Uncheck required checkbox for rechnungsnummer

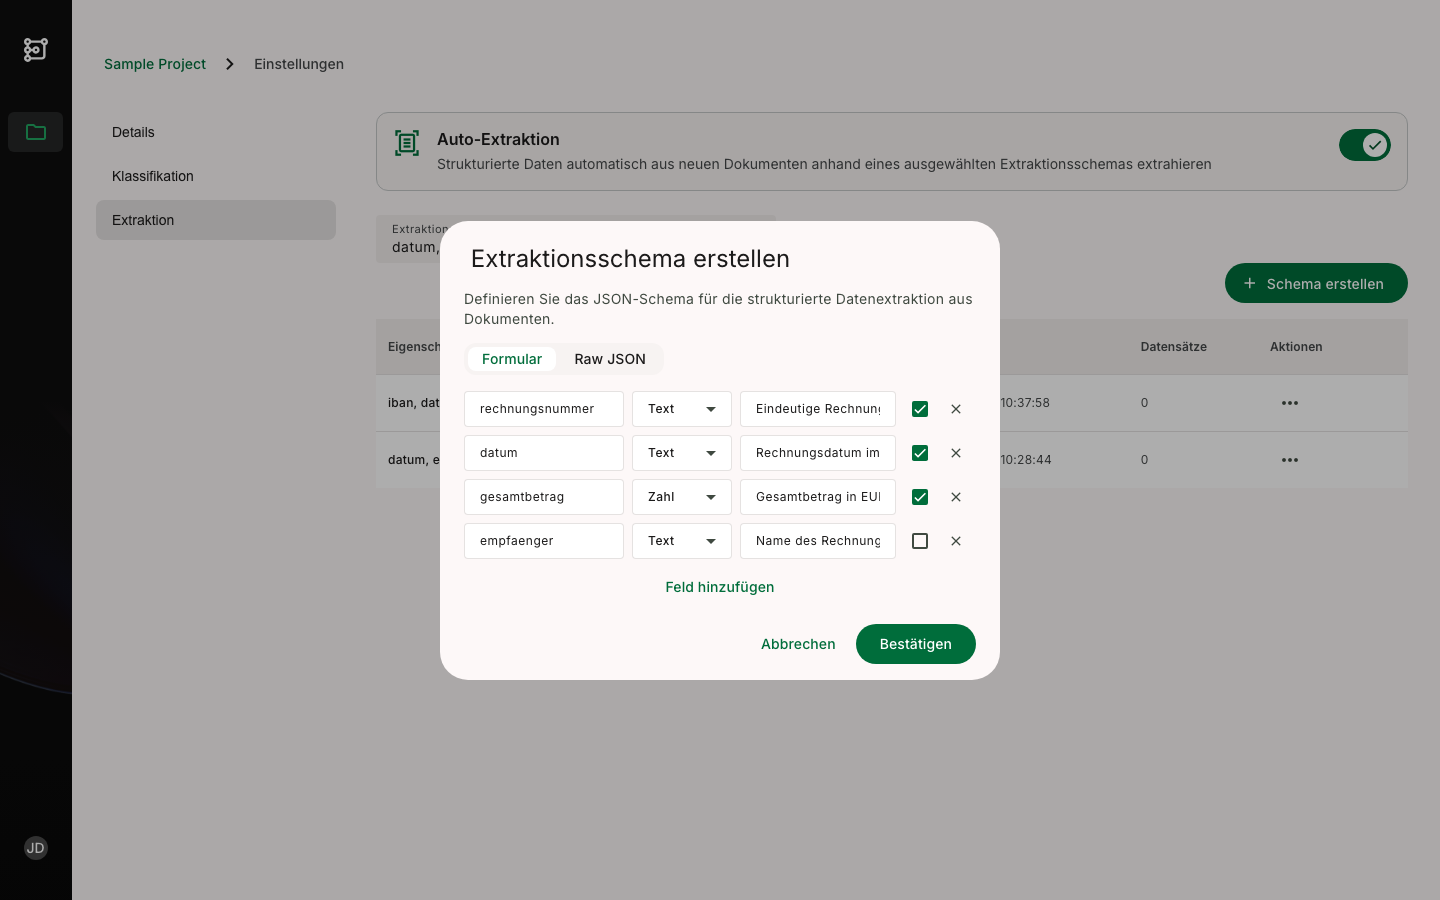920,409
